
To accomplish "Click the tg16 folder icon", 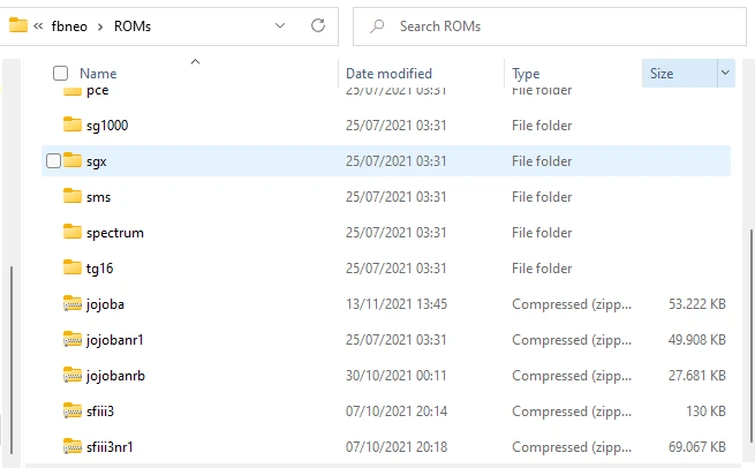I will pos(72,268).
